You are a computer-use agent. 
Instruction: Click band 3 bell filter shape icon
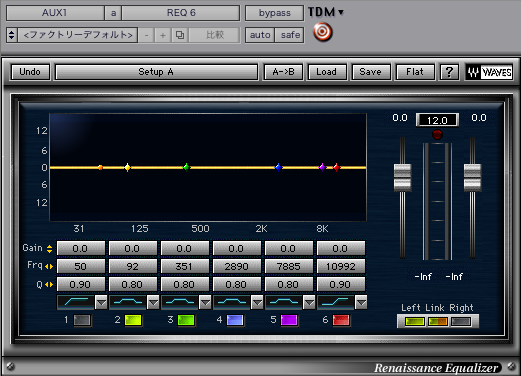point(180,302)
